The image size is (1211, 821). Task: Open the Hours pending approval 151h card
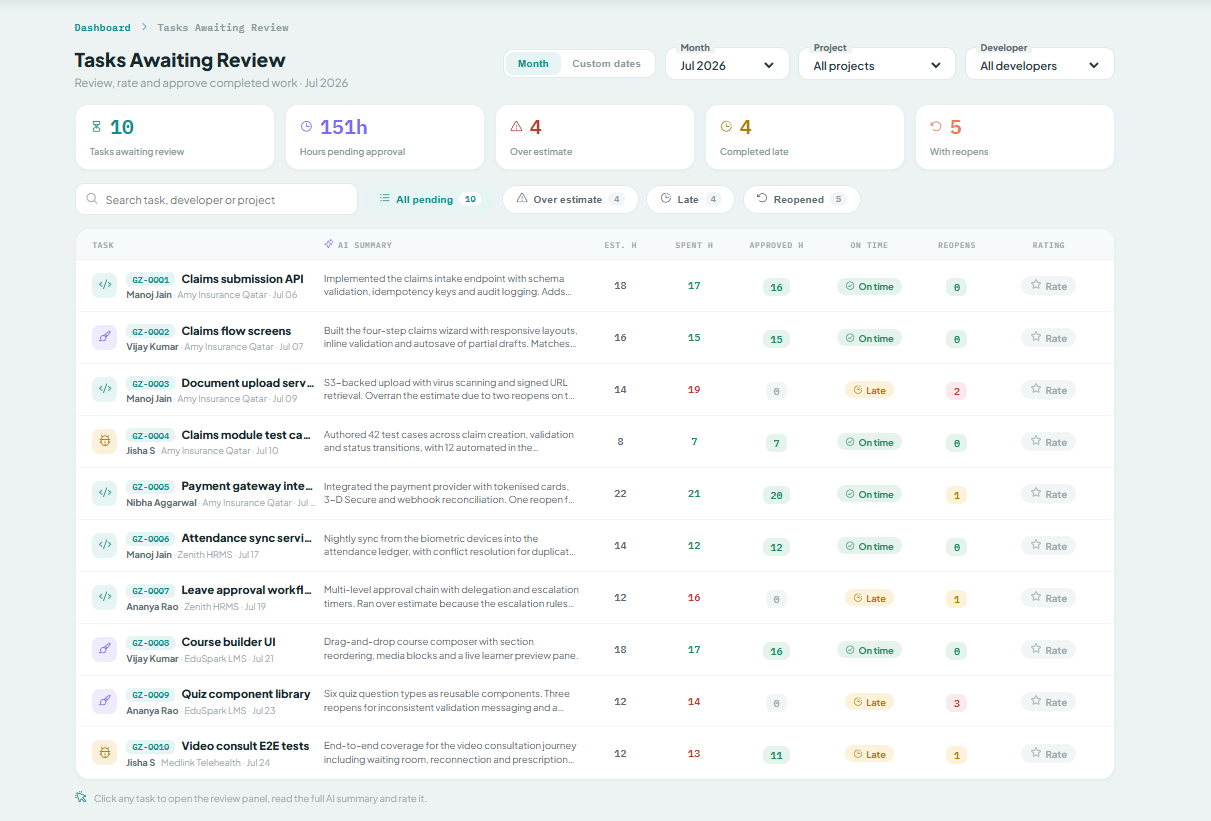pyautogui.click(x=385, y=137)
